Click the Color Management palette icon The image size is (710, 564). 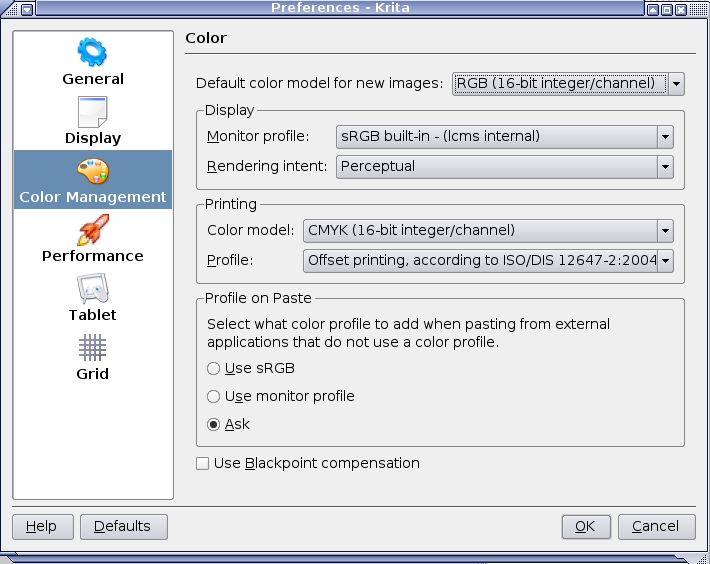click(x=93, y=170)
